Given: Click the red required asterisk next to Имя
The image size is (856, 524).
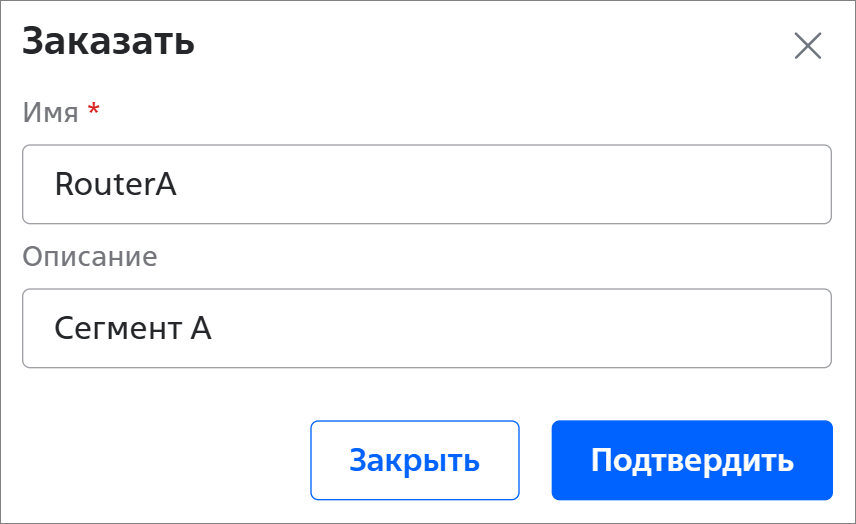Looking at the screenshot, I should pos(94,110).
